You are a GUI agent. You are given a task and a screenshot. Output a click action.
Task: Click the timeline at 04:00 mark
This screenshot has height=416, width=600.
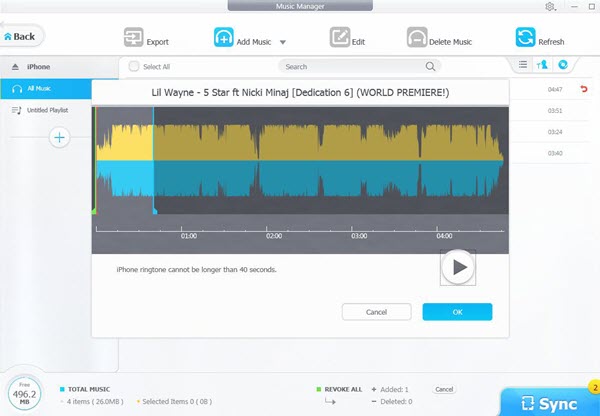pyautogui.click(x=437, y=229)
